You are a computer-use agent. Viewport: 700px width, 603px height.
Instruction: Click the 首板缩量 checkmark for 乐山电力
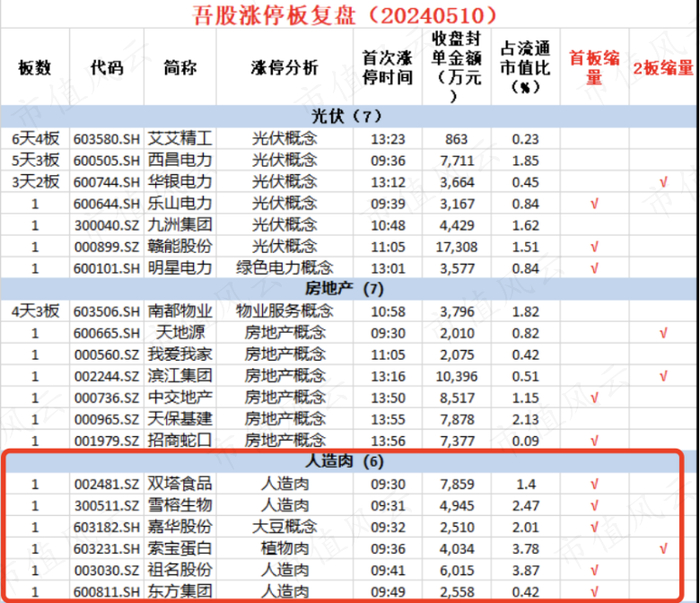(x=594, y=204)
